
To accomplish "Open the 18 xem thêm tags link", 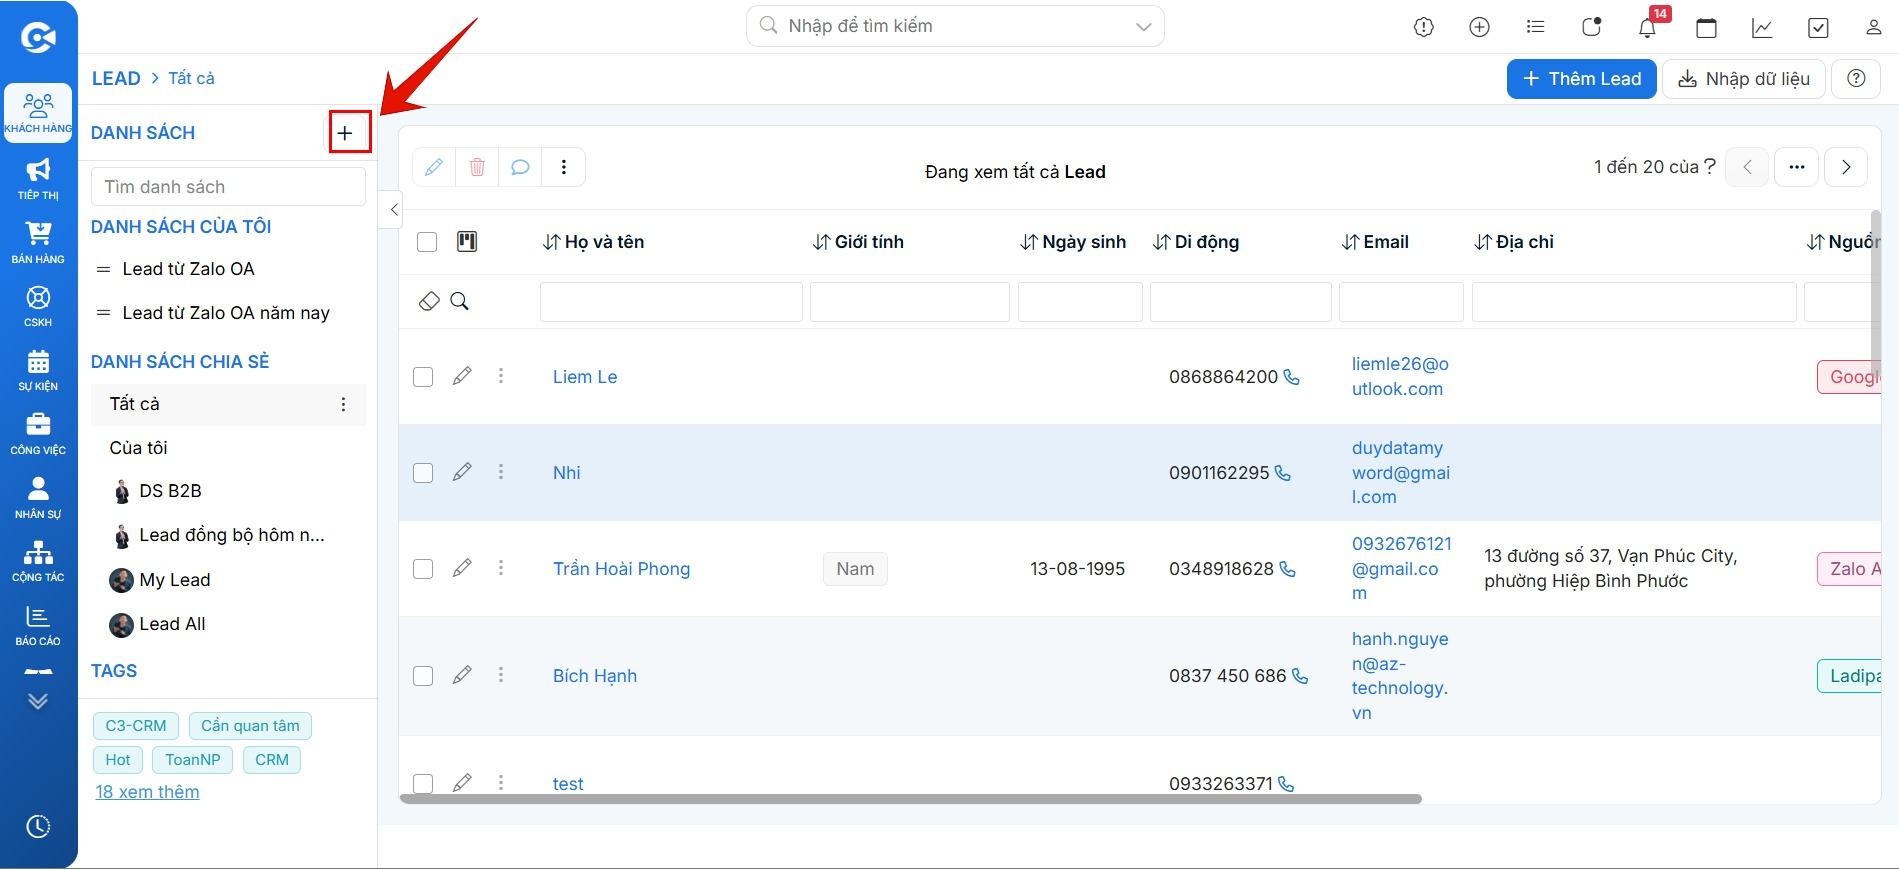I will (x=147, y=792).
